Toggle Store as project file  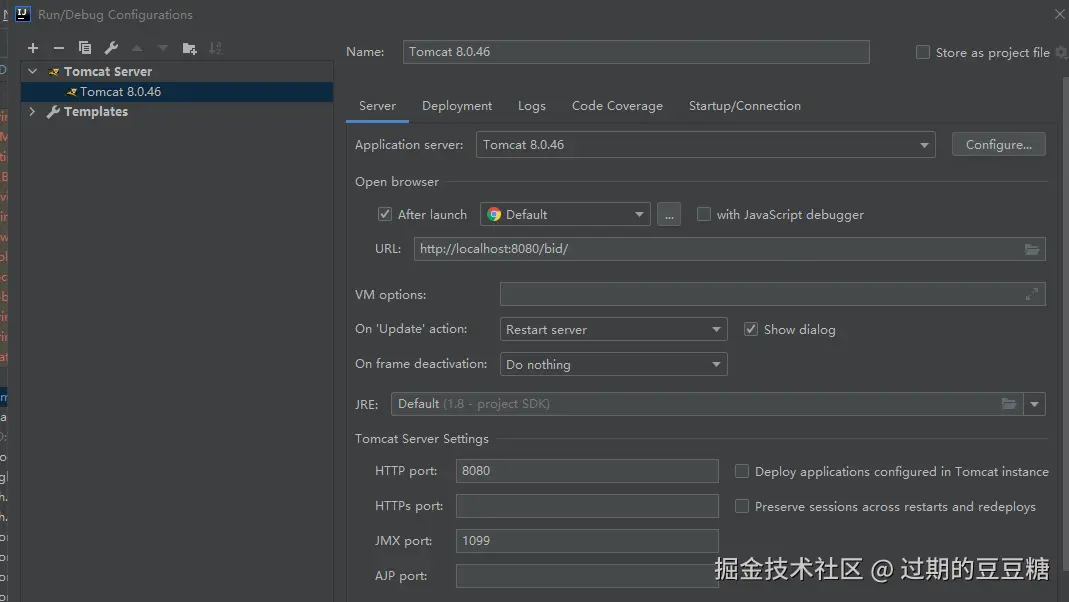pos(922,52)
